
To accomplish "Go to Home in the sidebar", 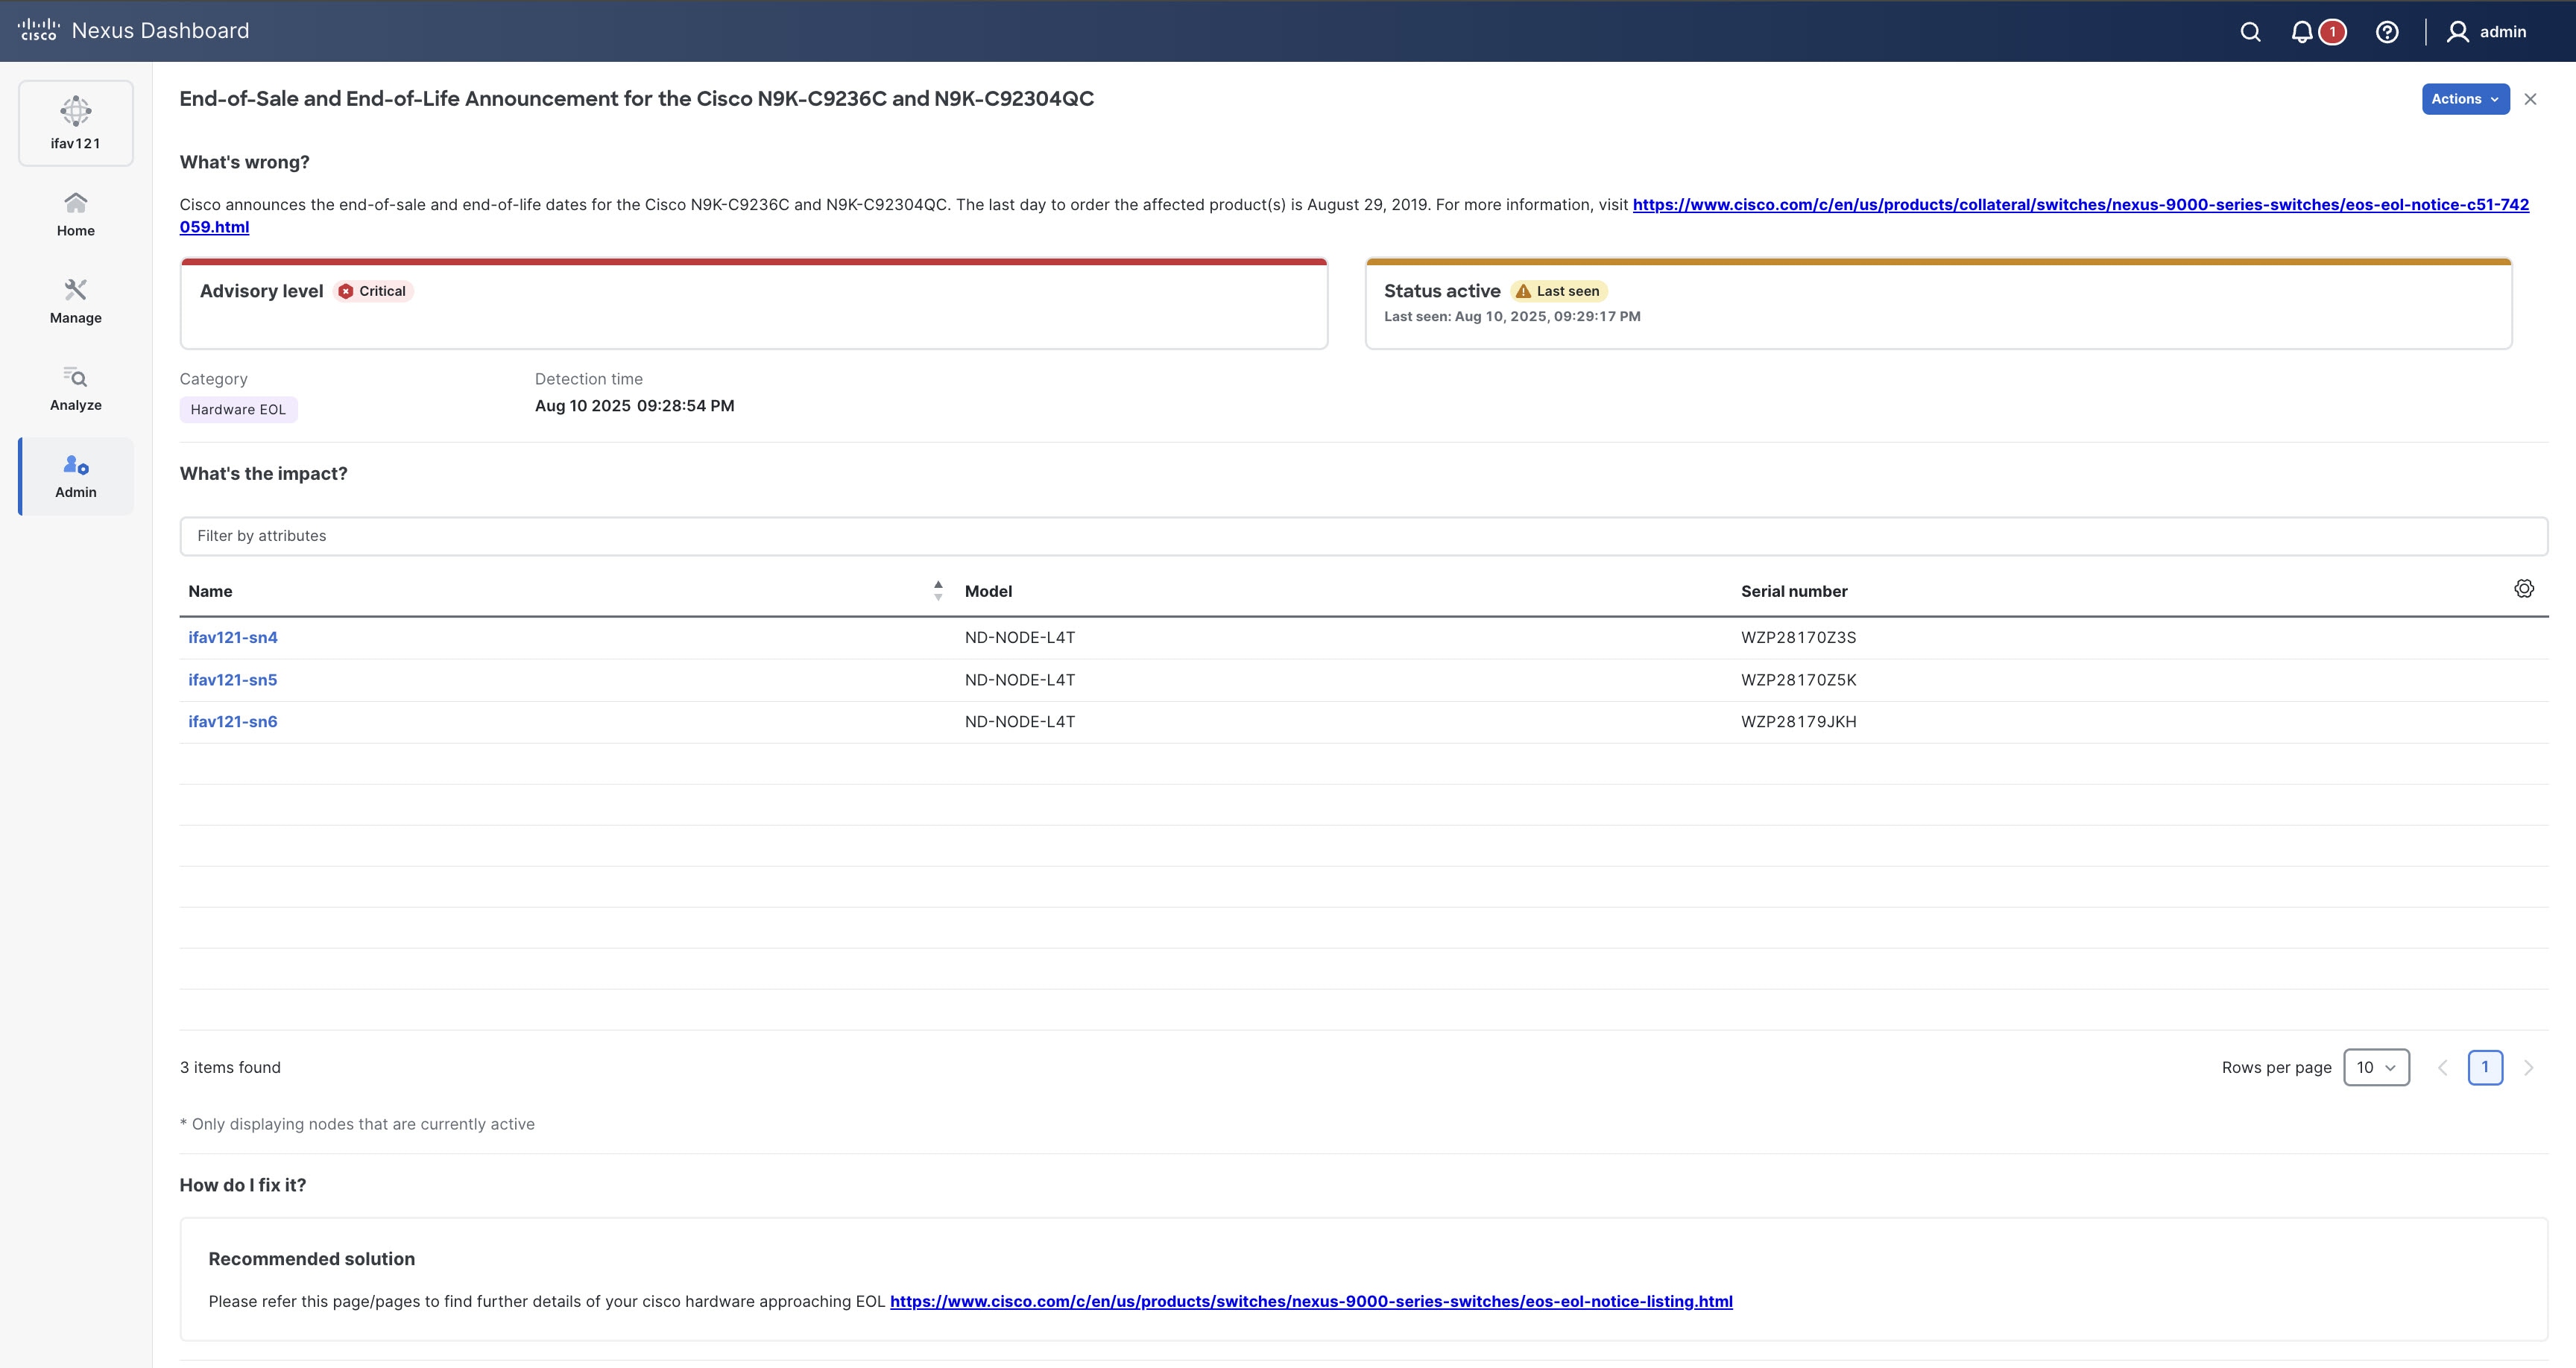I will (x=76, y=215).
